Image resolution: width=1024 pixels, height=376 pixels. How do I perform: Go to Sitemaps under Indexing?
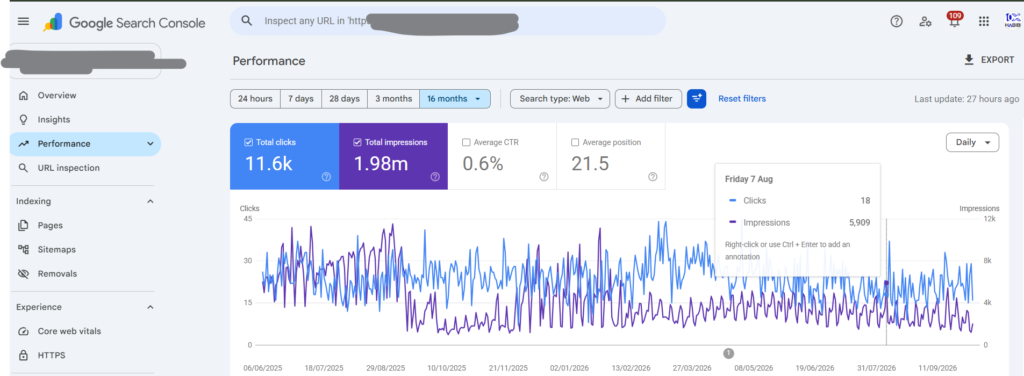(x=85, y=249)
